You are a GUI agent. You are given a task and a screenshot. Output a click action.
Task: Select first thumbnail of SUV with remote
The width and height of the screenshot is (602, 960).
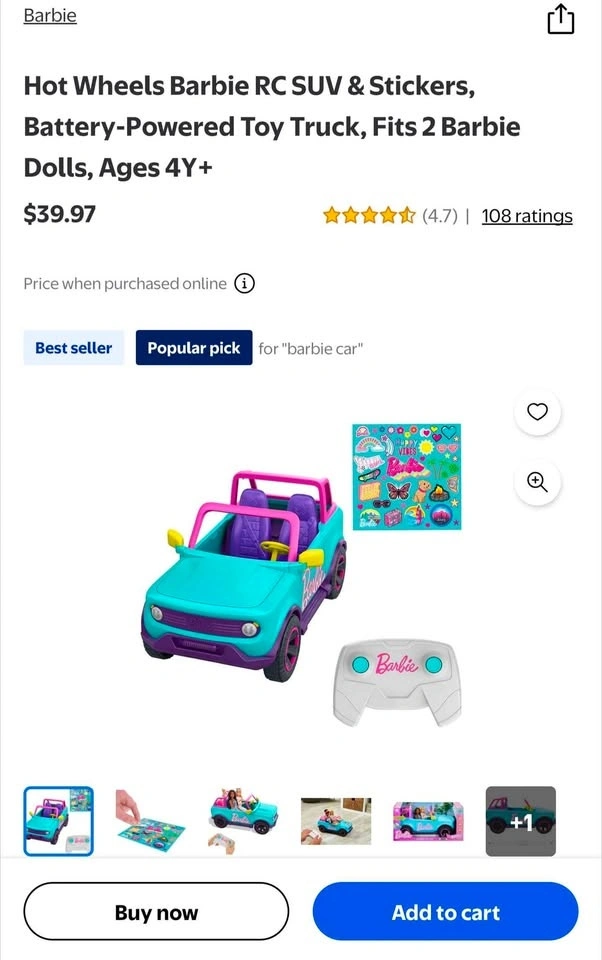59,821
